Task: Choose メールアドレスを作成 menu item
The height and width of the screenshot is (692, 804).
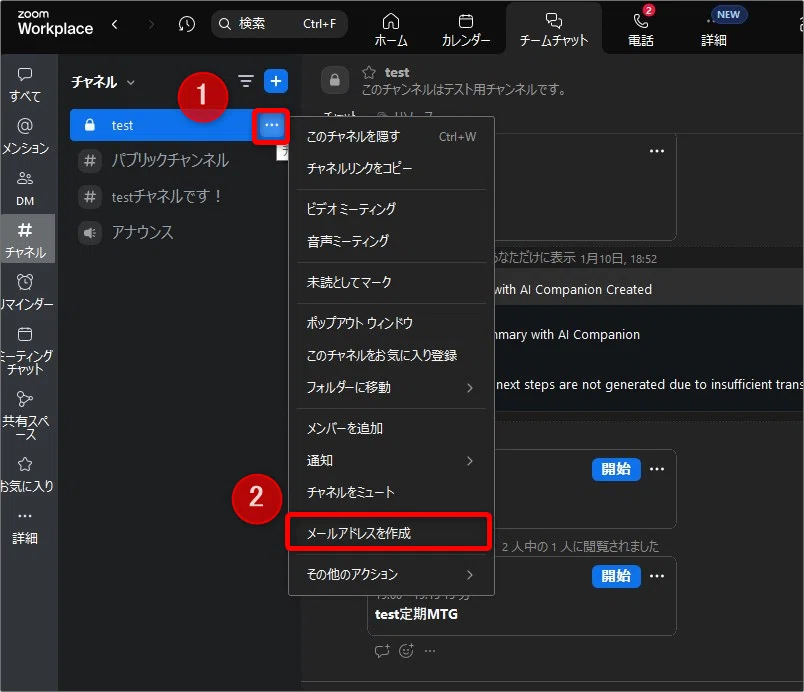Action: click(x=389, y=534)
